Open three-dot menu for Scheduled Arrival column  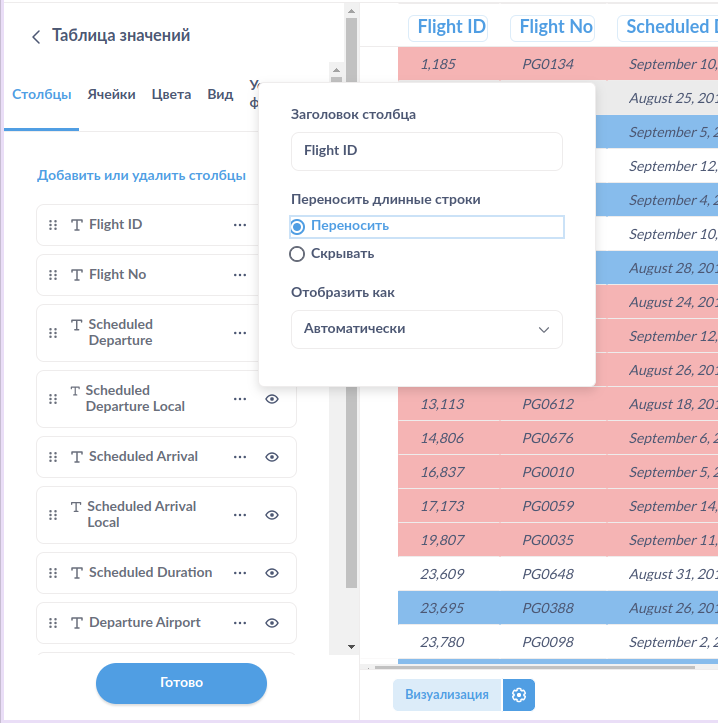coord(240,457)
